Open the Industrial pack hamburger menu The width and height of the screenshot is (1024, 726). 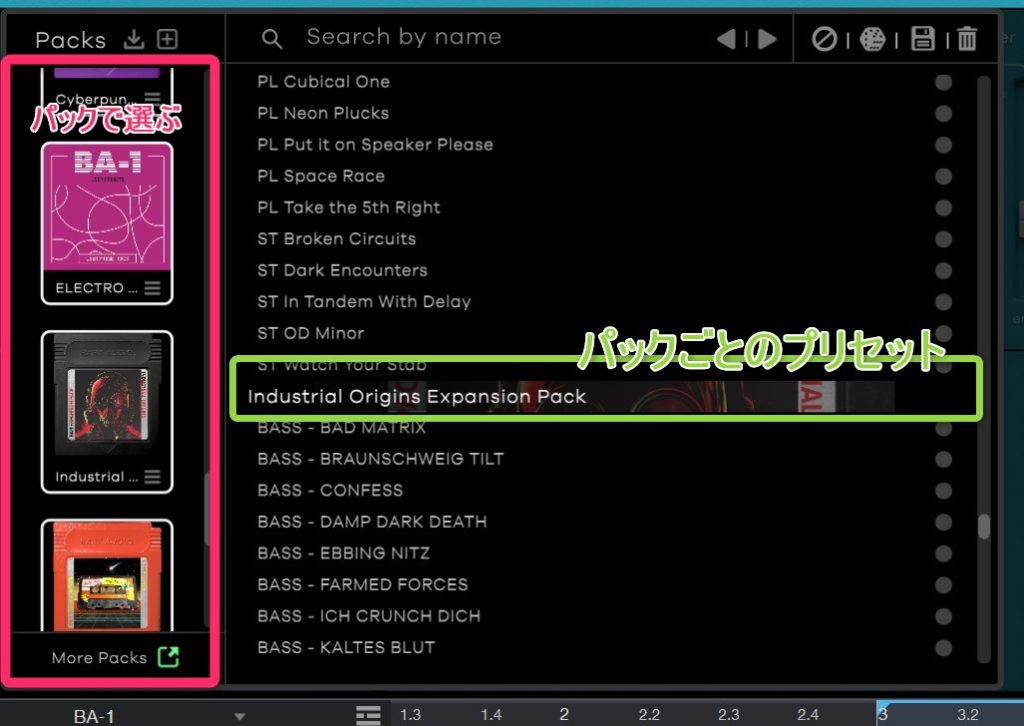(x=152, y=477)
